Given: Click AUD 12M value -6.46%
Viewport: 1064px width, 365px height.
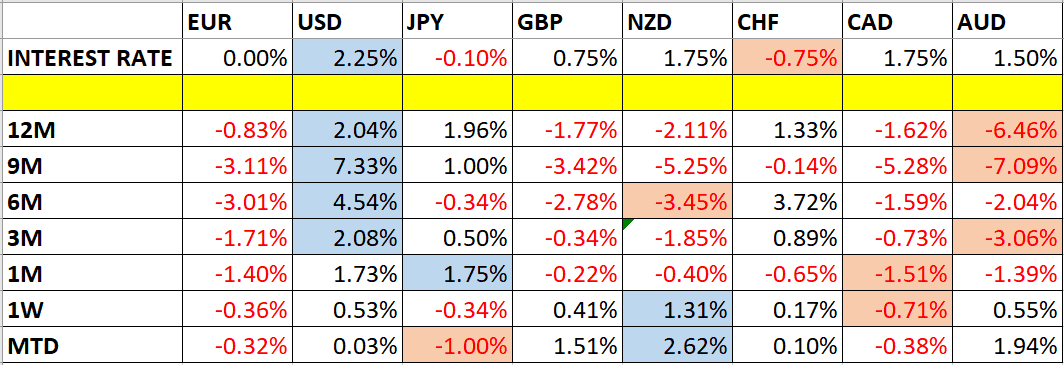Looking at the screenshot, I should click(1009, 129).
